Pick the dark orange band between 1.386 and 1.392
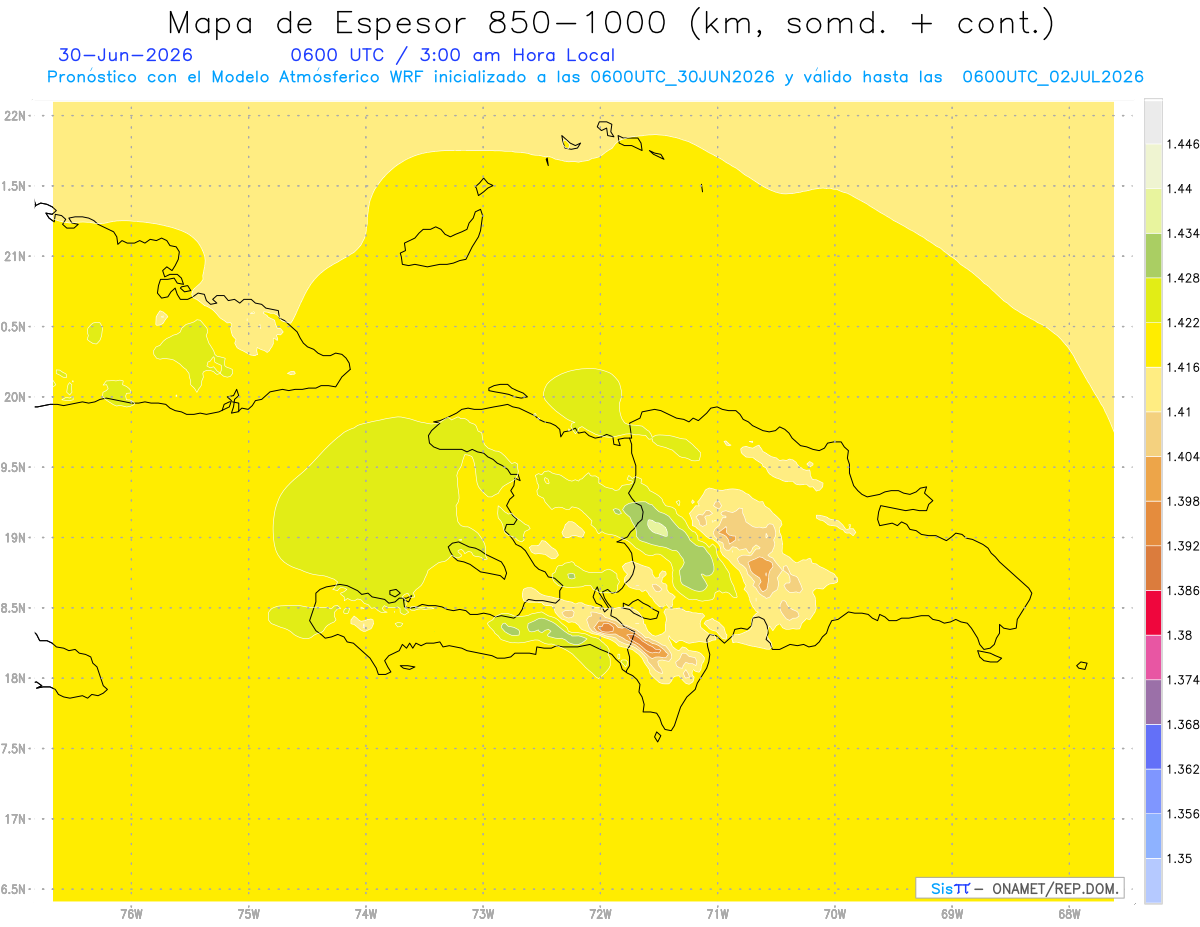This screenshot has width=1200, height=927. click(1153, 568)
